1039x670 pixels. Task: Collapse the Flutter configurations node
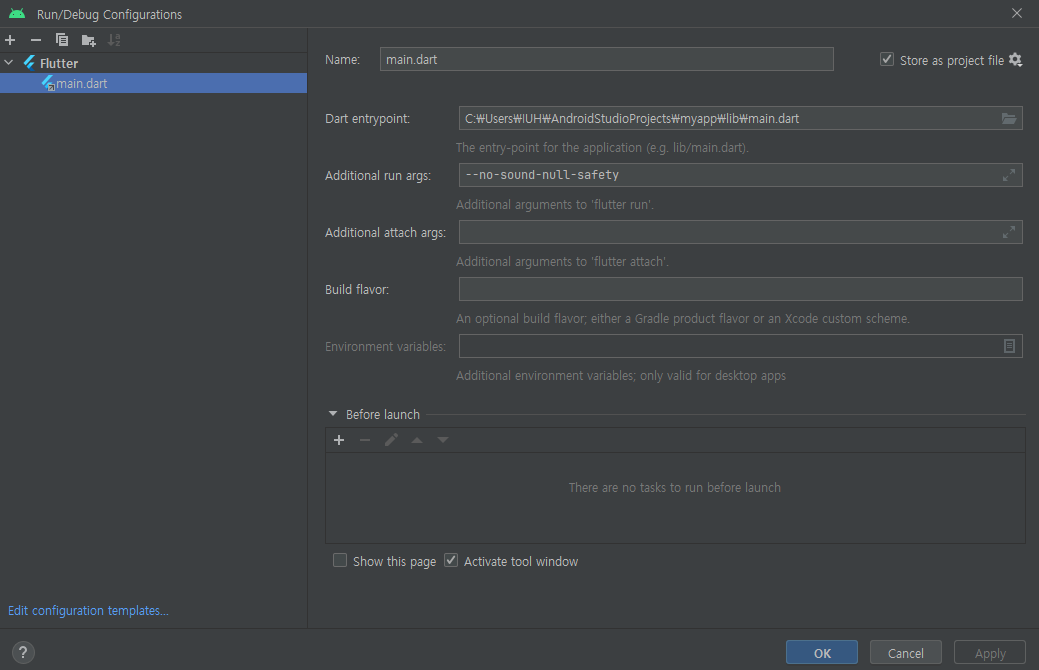point(9,63)
